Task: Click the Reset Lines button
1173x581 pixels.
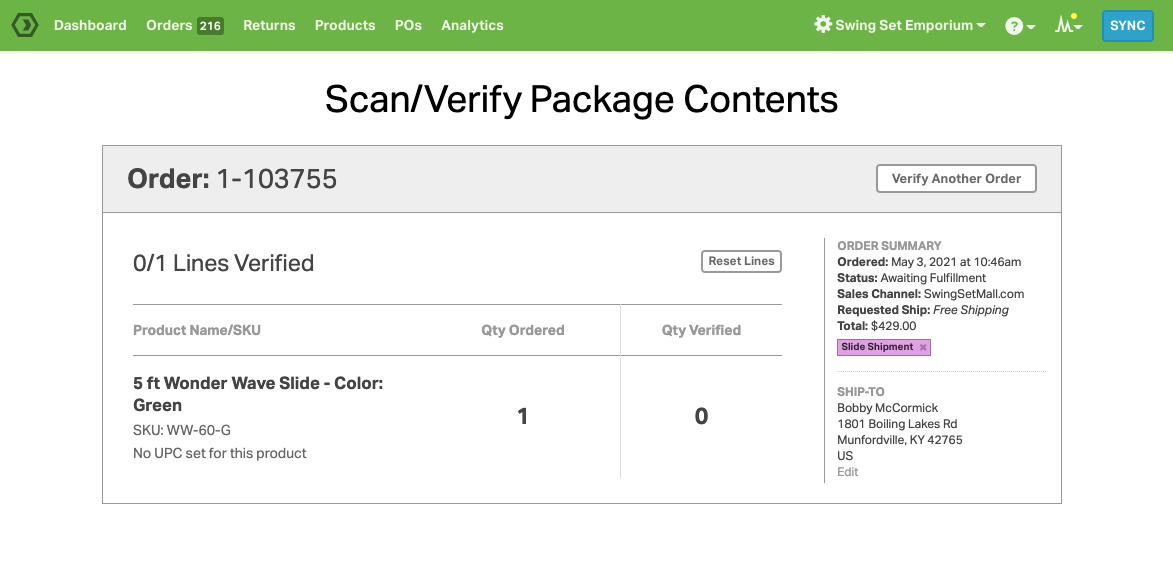Action: [x=741, y=261]
